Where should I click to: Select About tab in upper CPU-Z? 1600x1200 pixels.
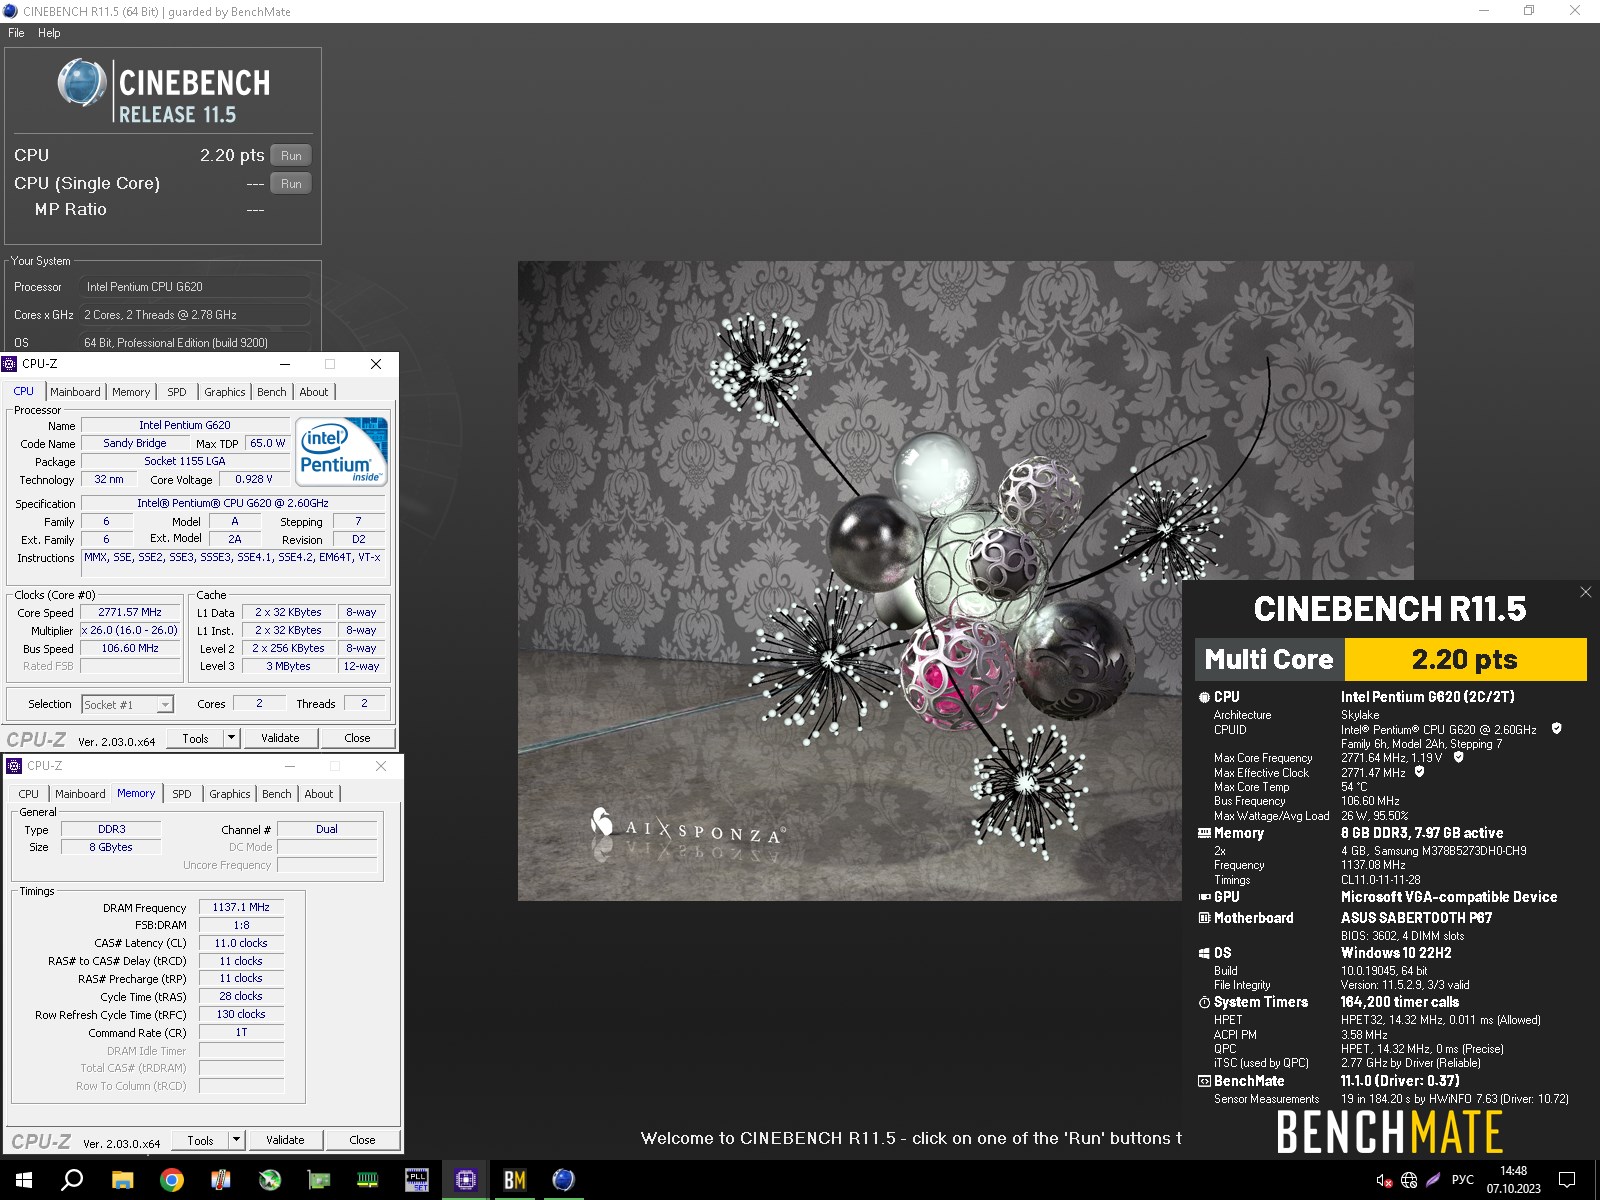pos(314,392)
